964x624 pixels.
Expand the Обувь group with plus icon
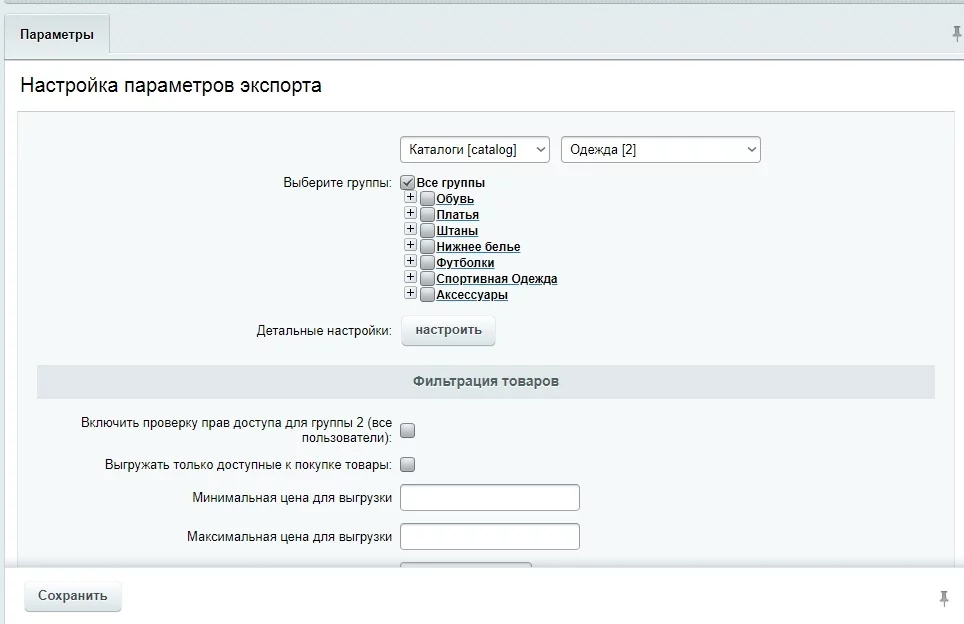click(x=410, y=198)
